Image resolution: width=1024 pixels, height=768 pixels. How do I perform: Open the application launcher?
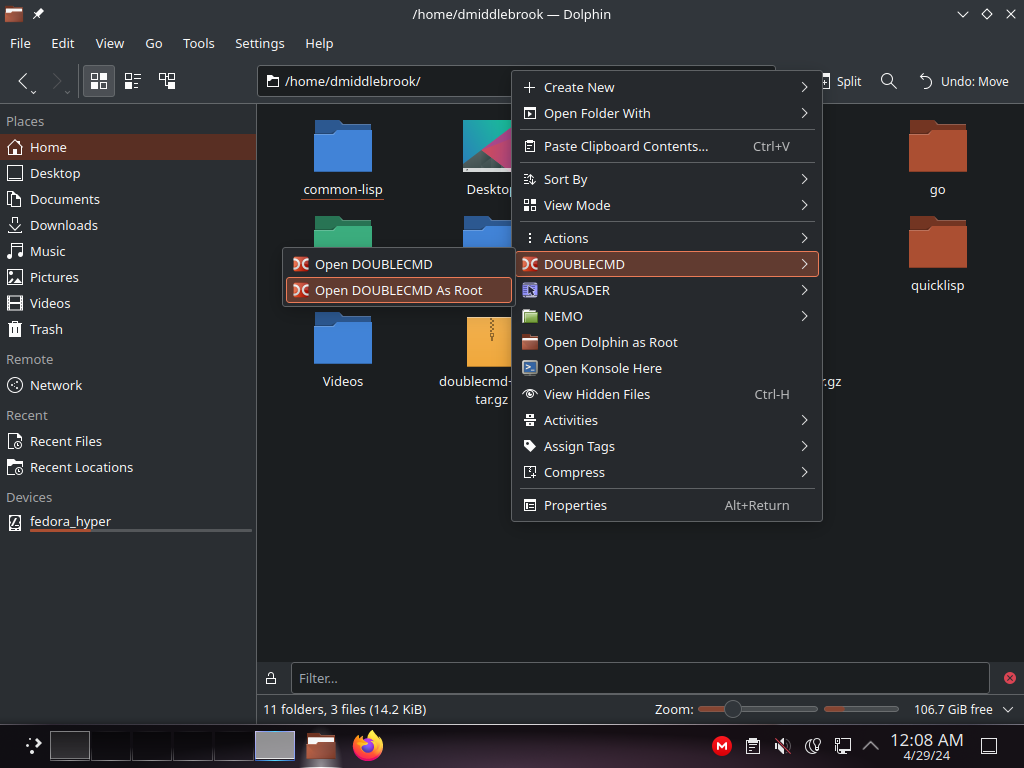[x=33, y=746]
